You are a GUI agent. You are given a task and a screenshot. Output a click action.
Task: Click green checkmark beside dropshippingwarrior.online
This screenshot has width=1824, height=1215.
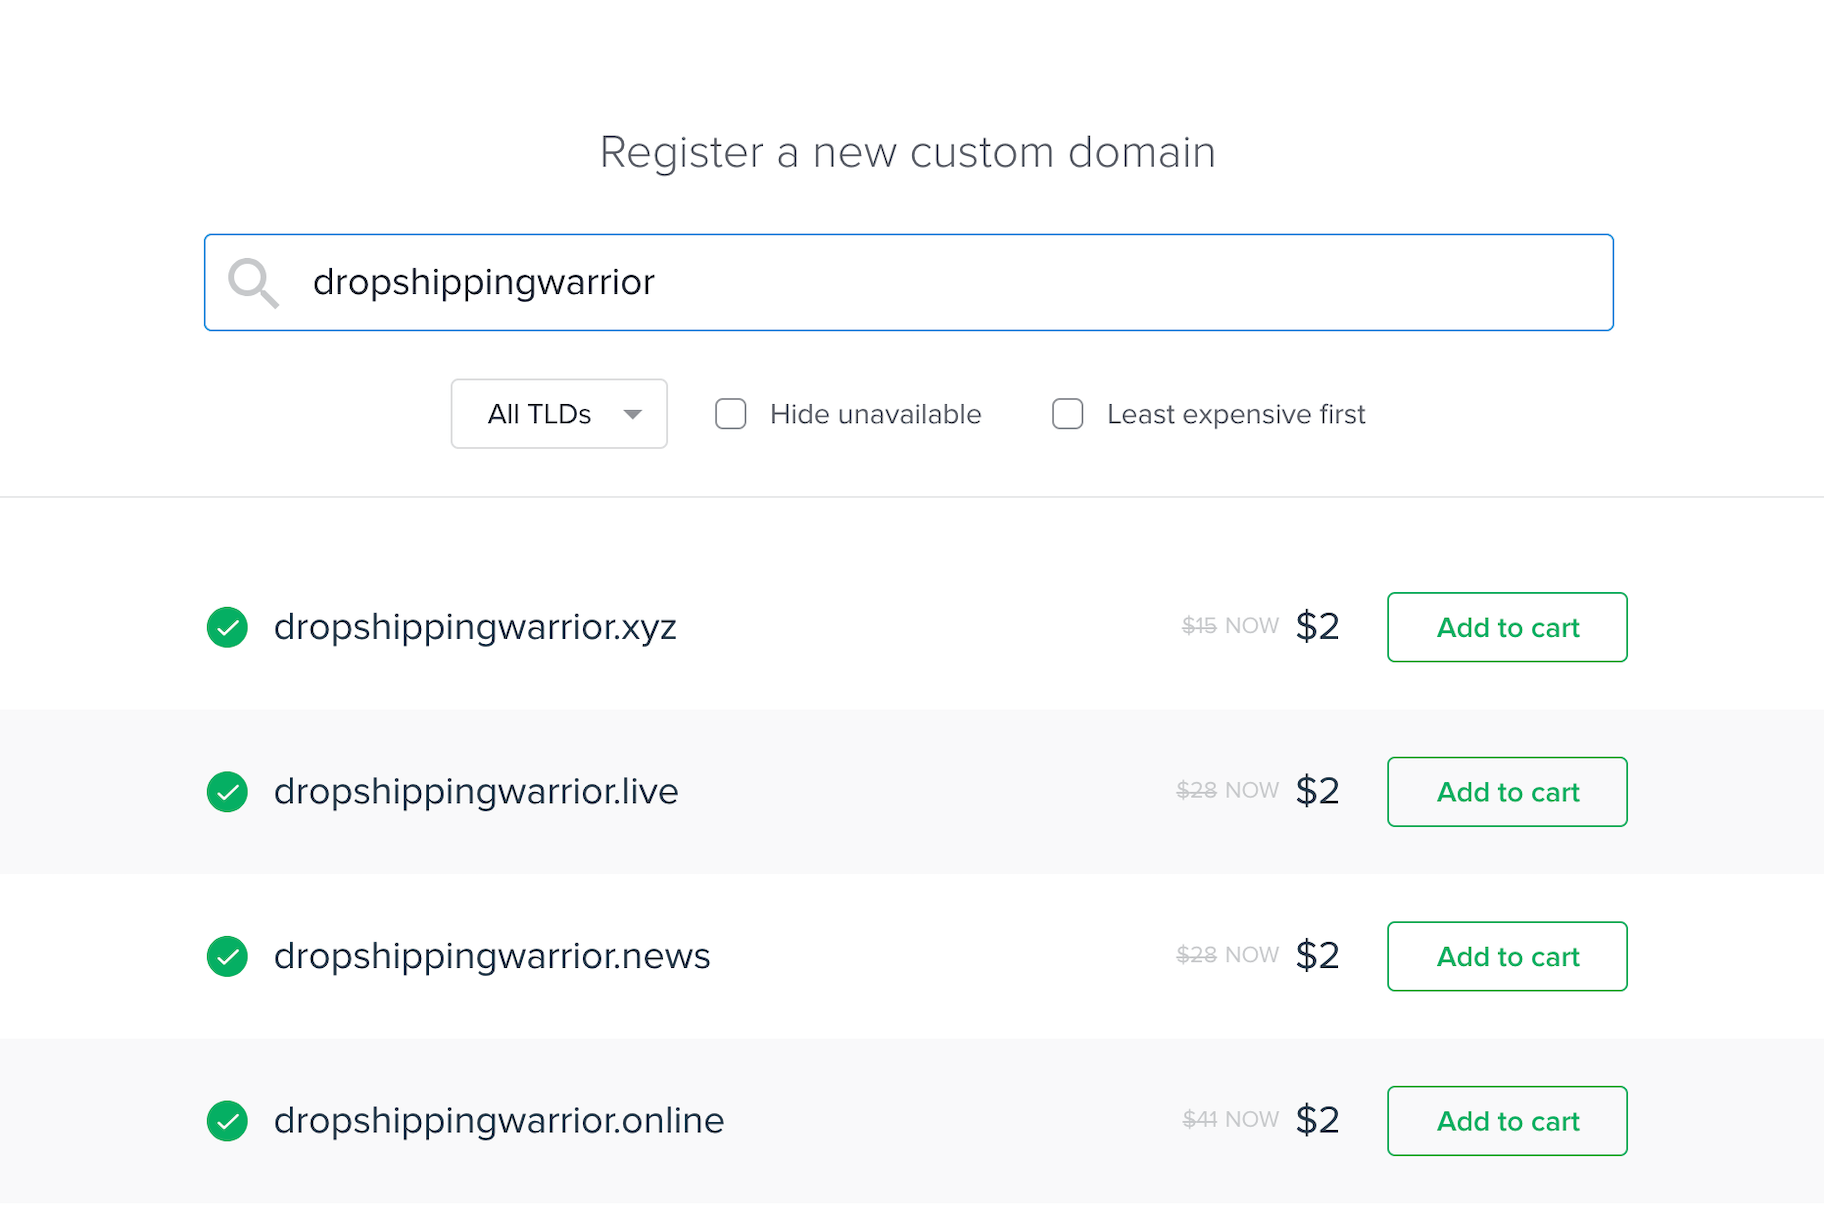227,1121
